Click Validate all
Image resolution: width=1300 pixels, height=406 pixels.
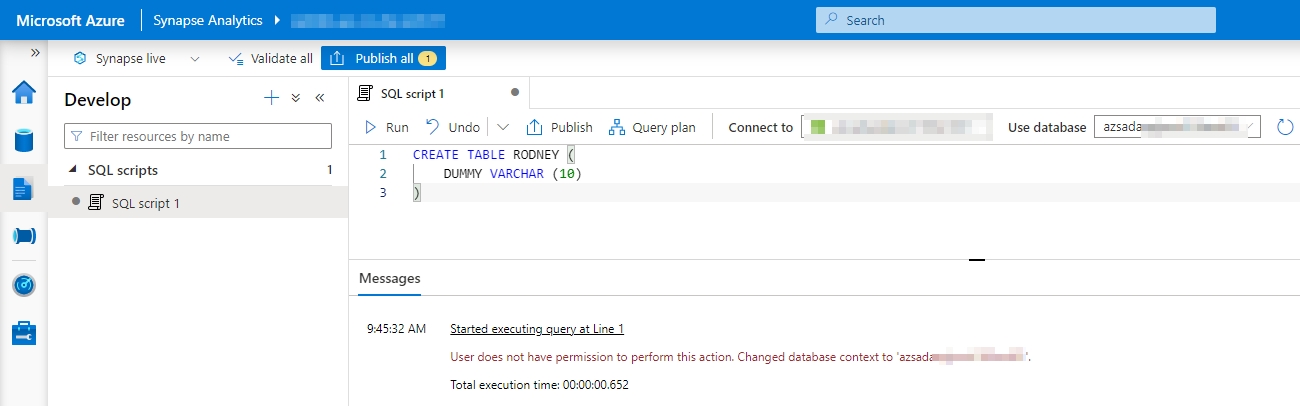pos(270,59)
